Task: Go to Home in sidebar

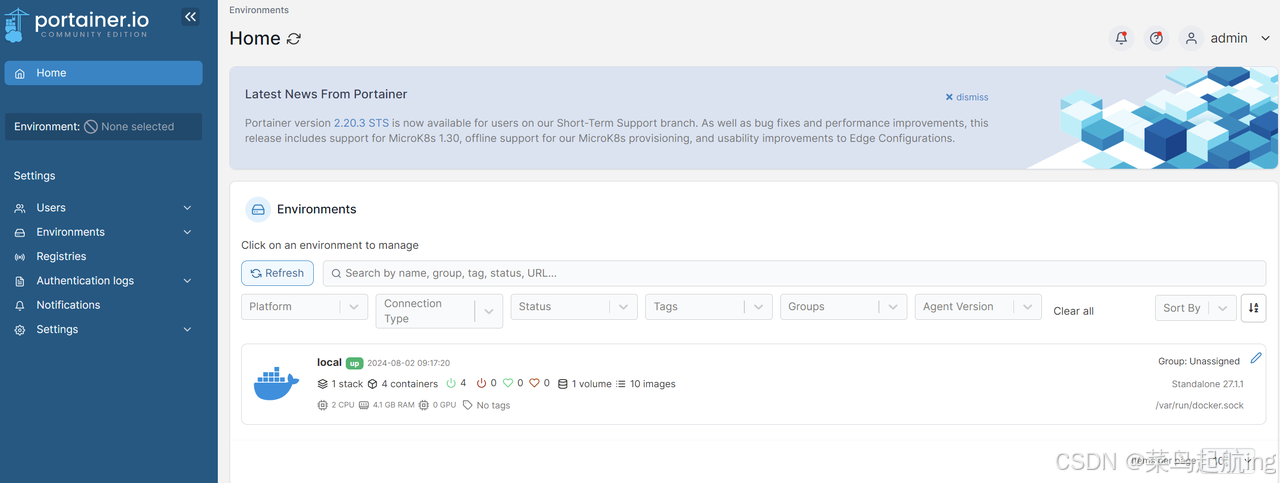Action: pos(104,73)
